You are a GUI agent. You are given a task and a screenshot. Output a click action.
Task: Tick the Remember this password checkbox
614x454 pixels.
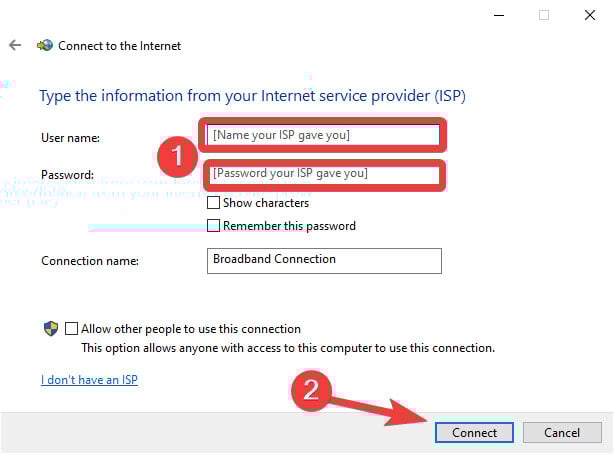coord(213,226)
